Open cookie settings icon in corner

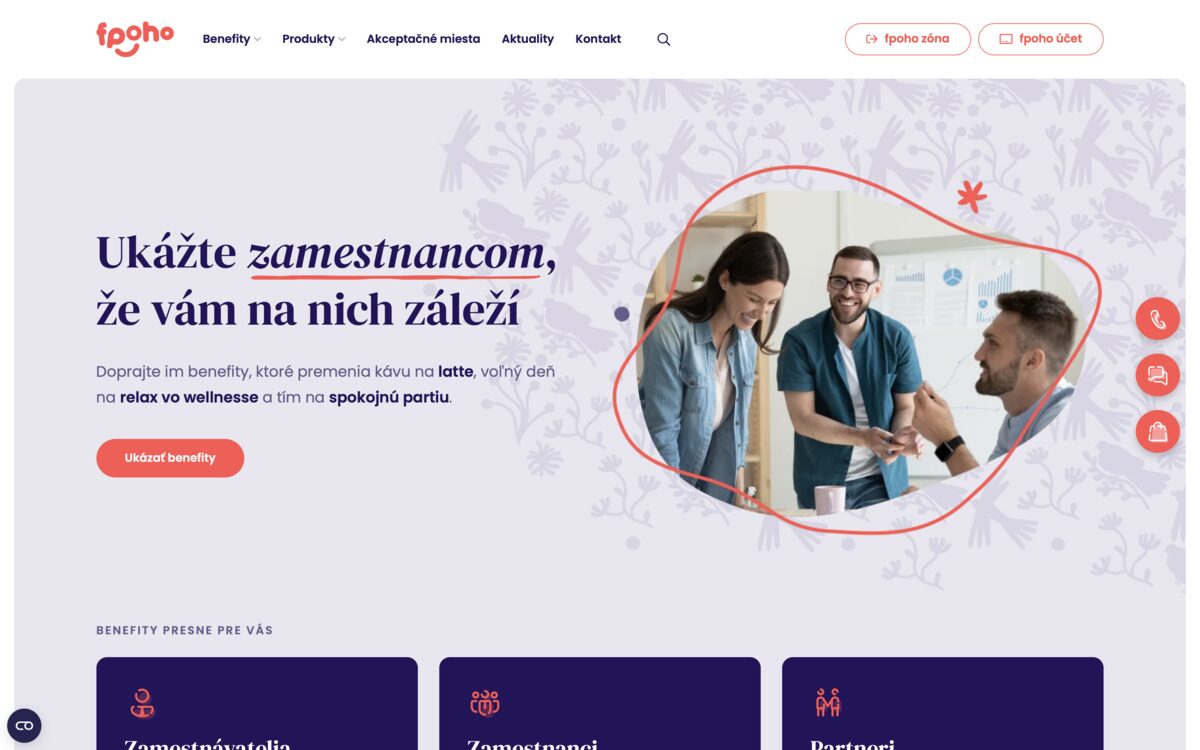[24, 725]
